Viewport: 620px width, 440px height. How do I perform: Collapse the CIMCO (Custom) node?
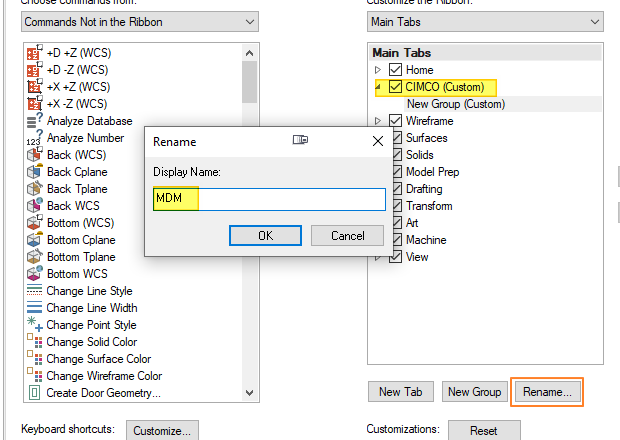coord(378,87)
